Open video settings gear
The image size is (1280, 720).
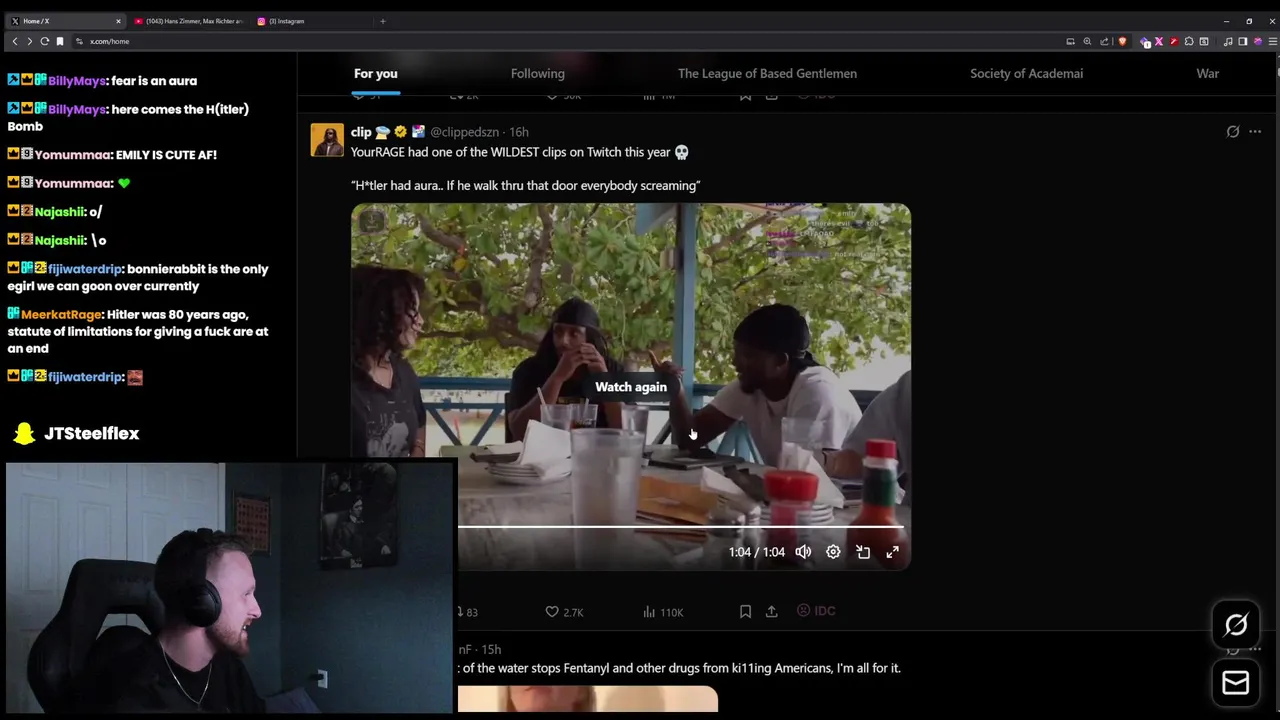click(x=833, y=552)
